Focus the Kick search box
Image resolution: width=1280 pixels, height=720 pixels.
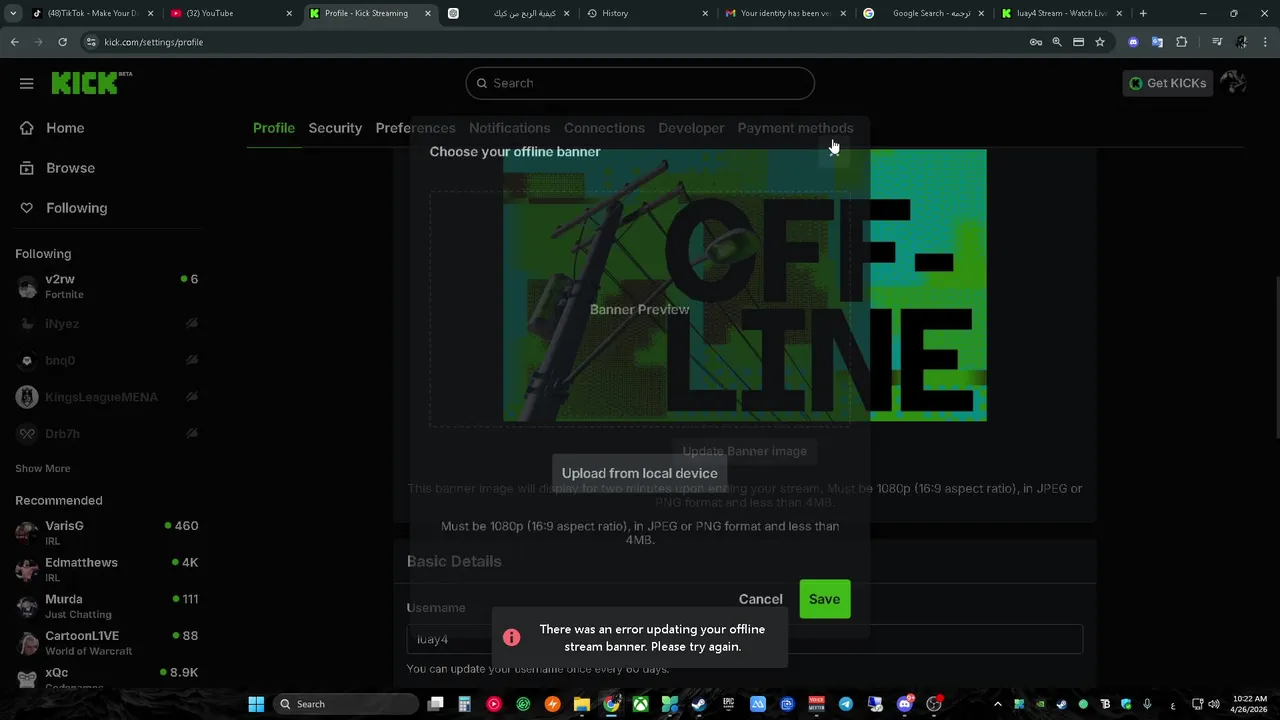pos(640,83)
